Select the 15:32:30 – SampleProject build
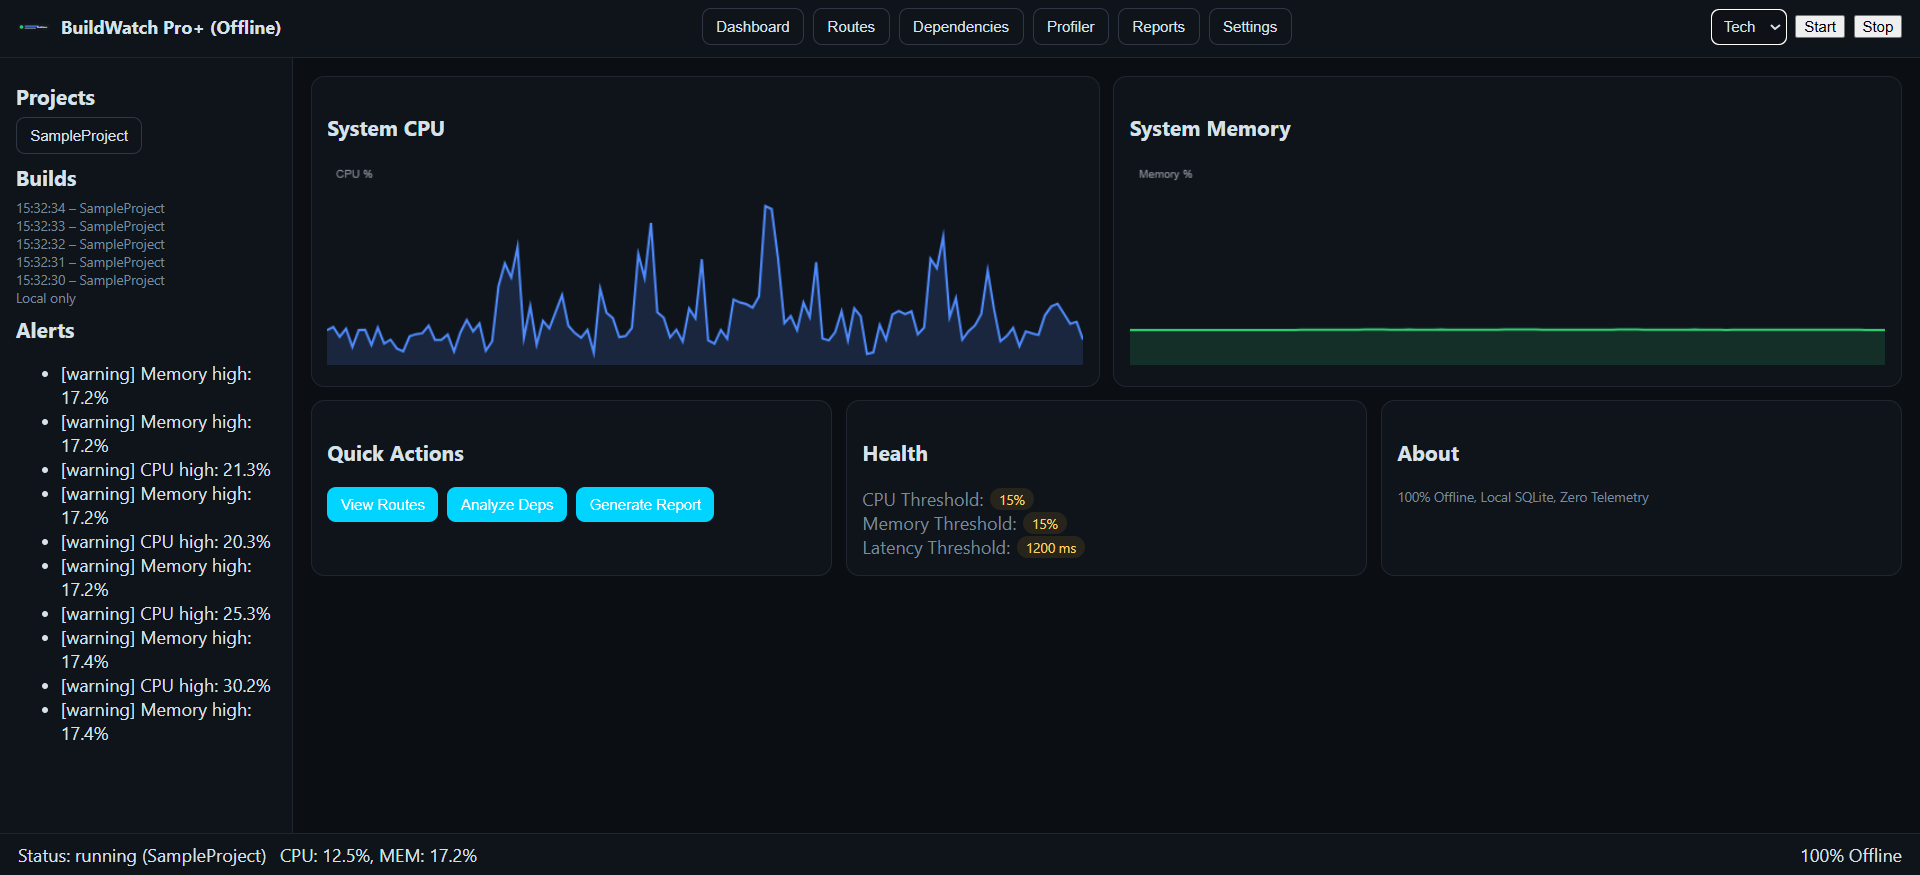 [90, 280]
